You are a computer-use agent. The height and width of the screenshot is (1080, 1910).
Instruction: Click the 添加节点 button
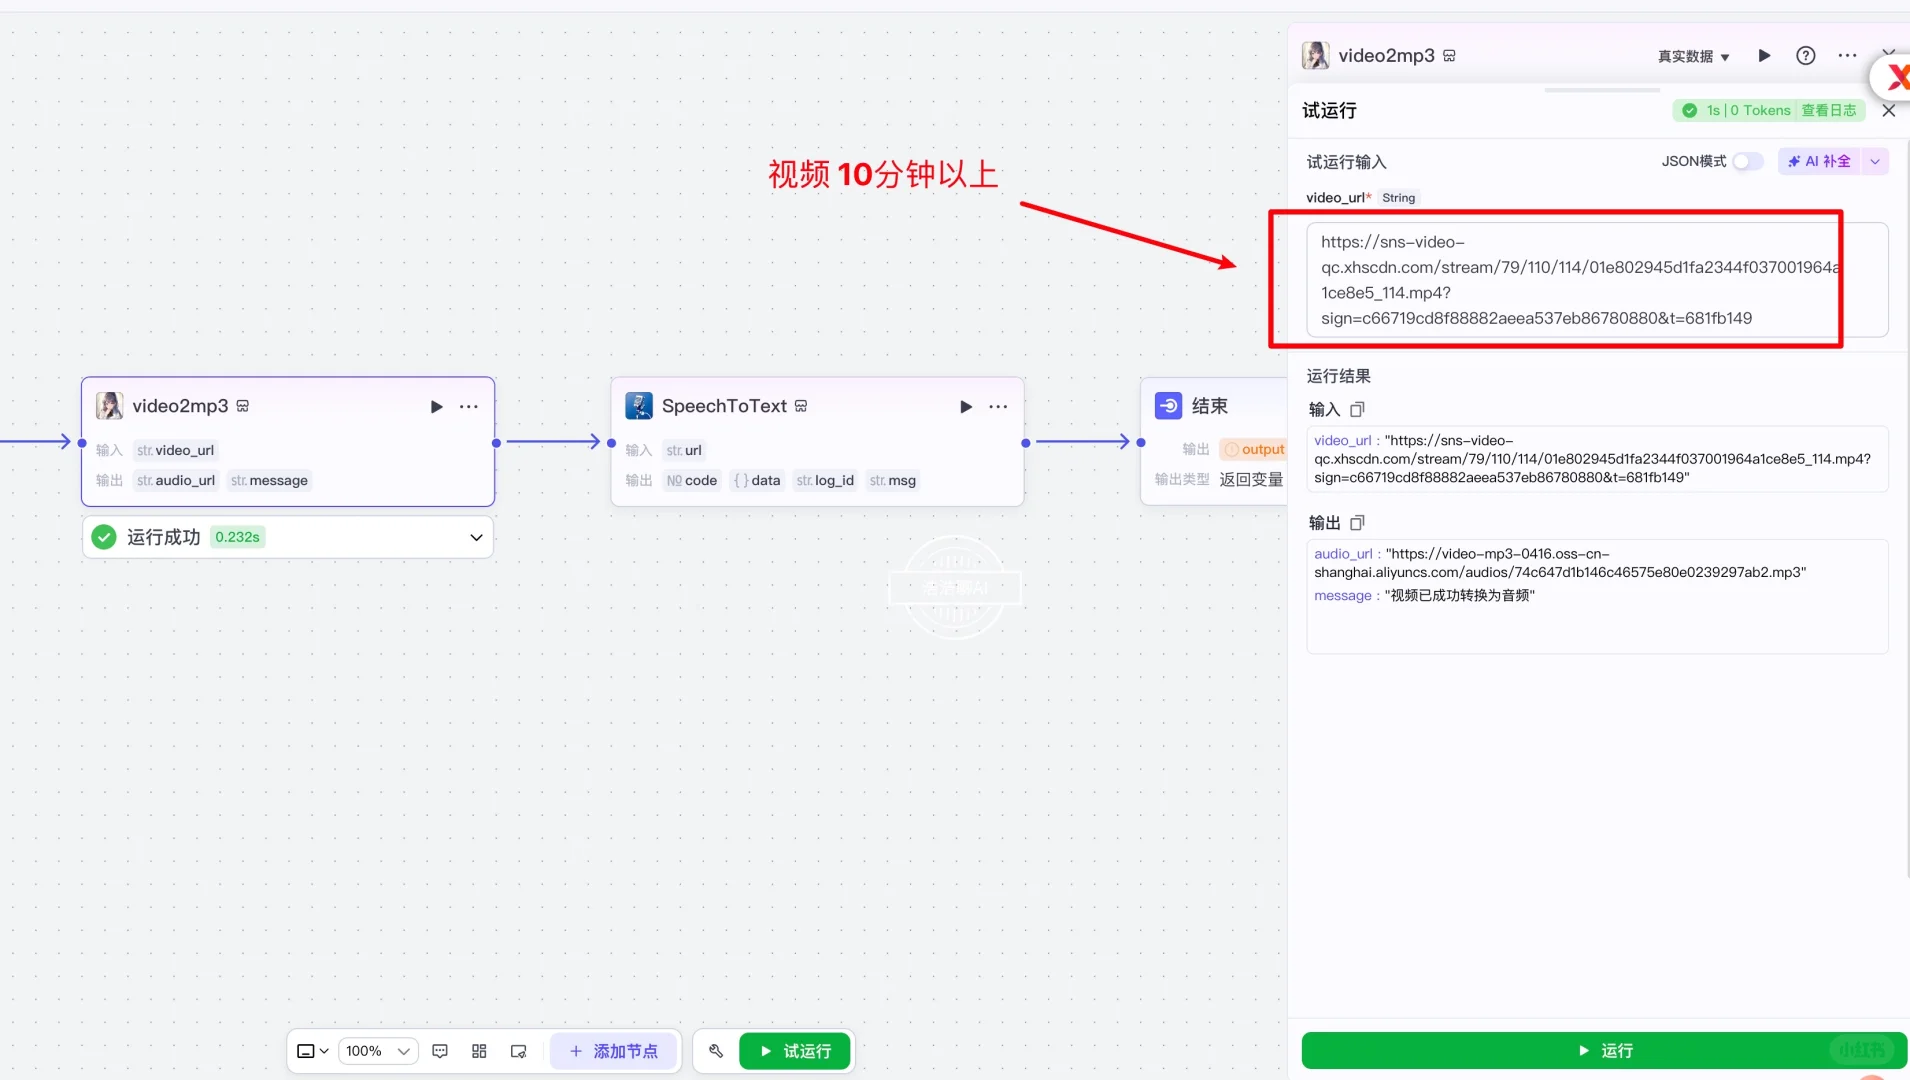coord(613,1051)
